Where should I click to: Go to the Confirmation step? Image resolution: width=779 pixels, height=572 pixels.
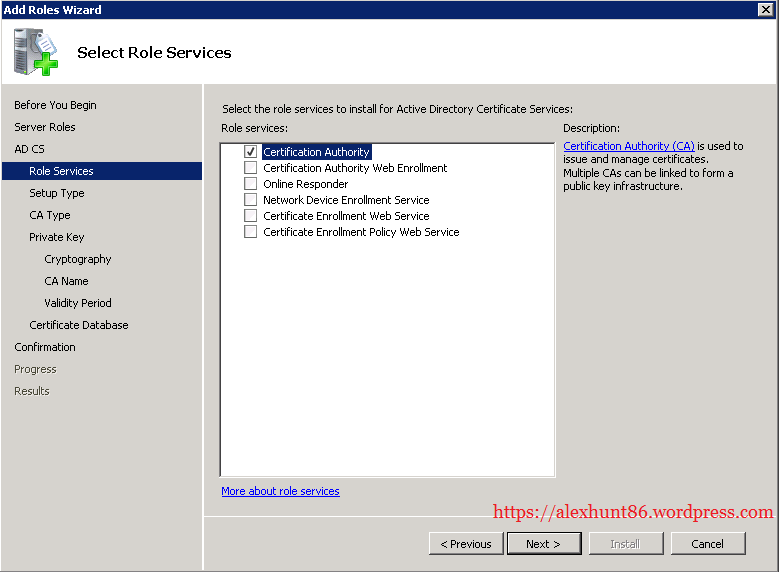(45, 347)
